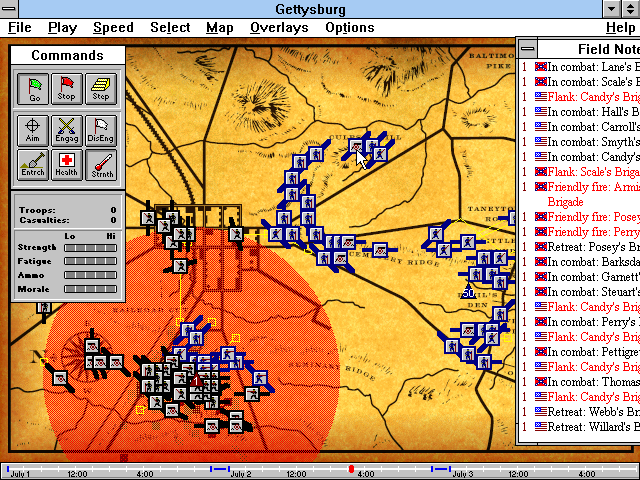Click 'In combat: Thomas' field note
The width and height of the screenshot is (640, 480).
580,382
